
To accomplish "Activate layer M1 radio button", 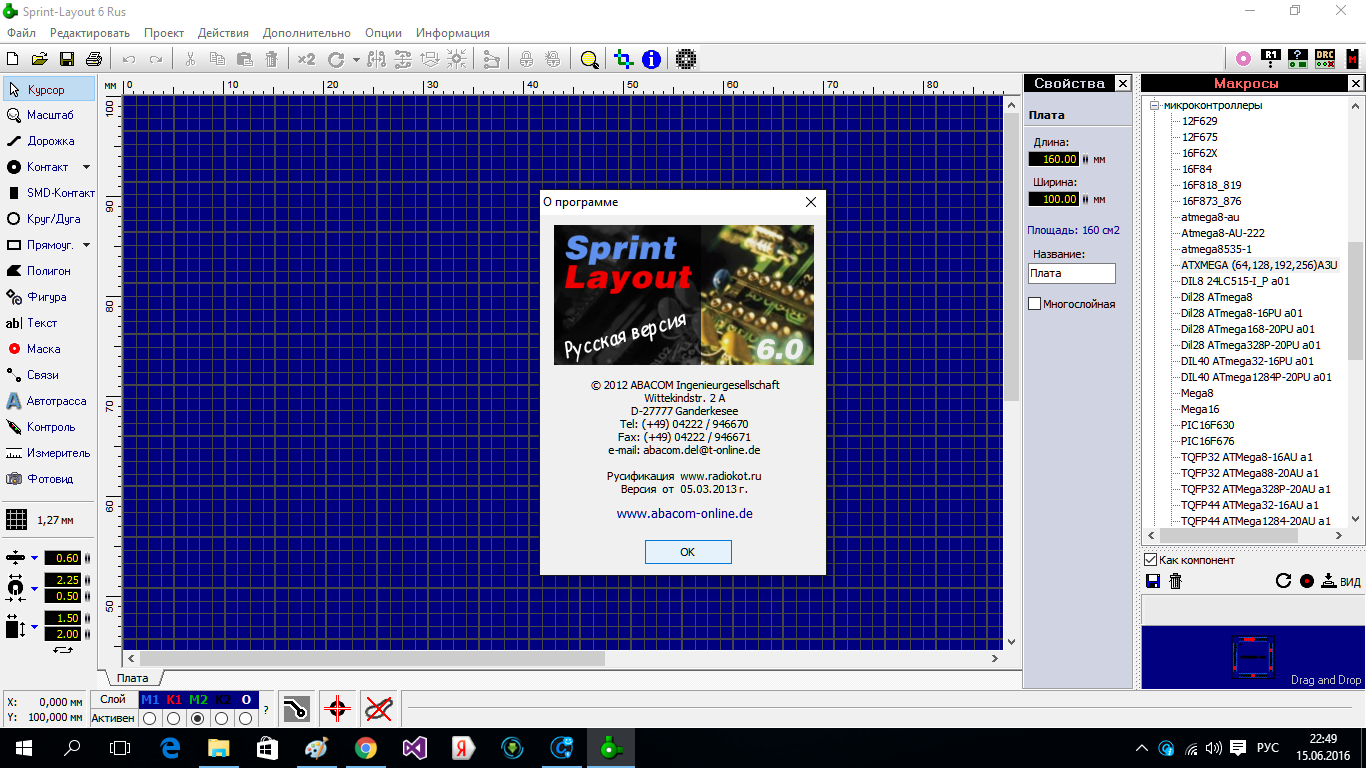I will pyautogui.click(x=150, y=718).
